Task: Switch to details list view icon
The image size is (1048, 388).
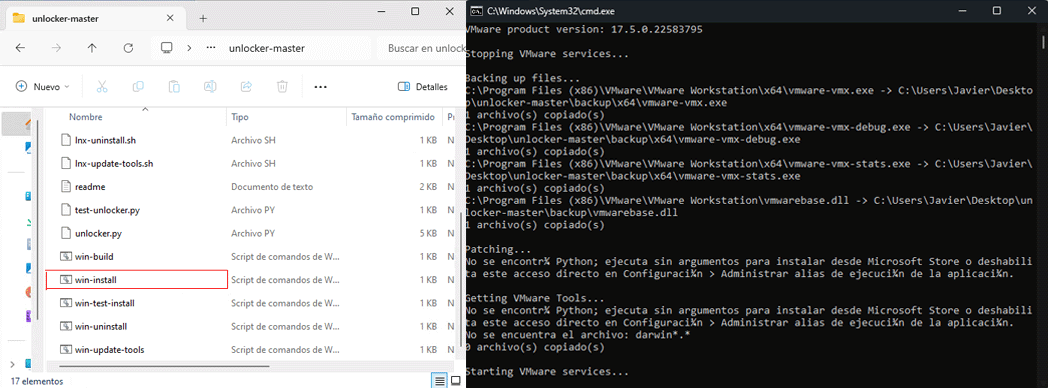Action: [440, 381]
